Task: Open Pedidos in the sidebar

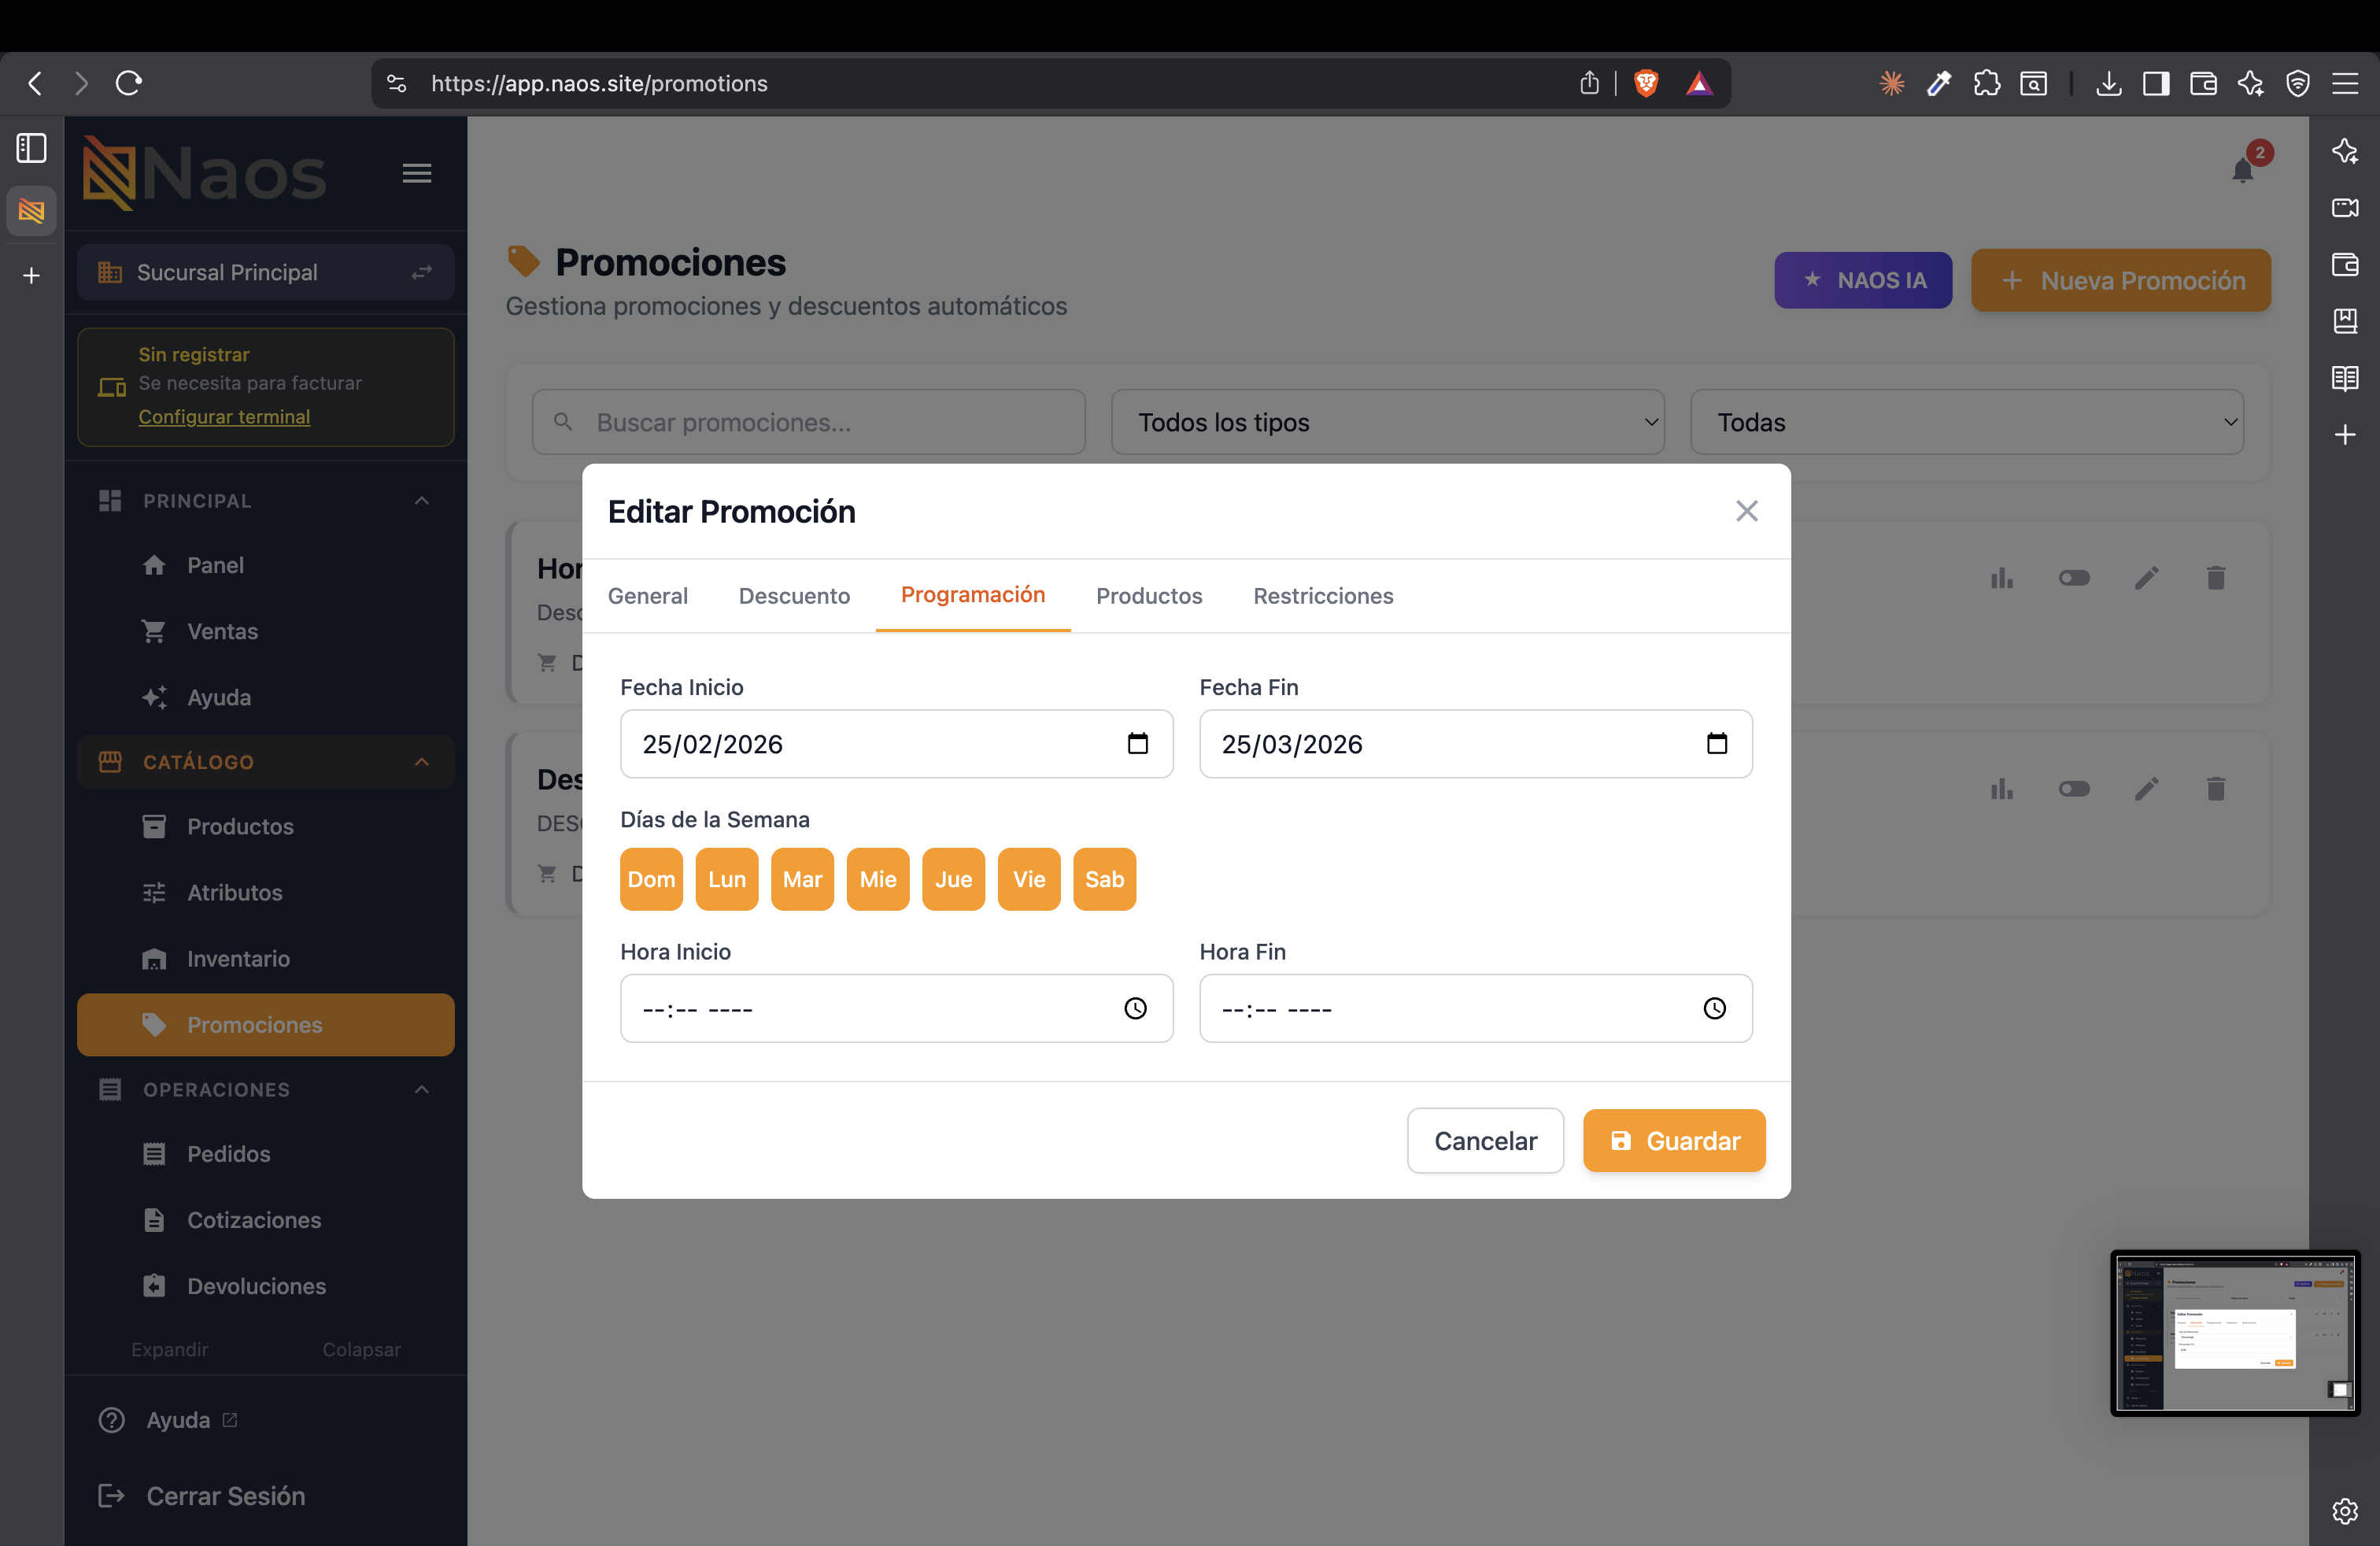Action: (x=265, y=1154)
